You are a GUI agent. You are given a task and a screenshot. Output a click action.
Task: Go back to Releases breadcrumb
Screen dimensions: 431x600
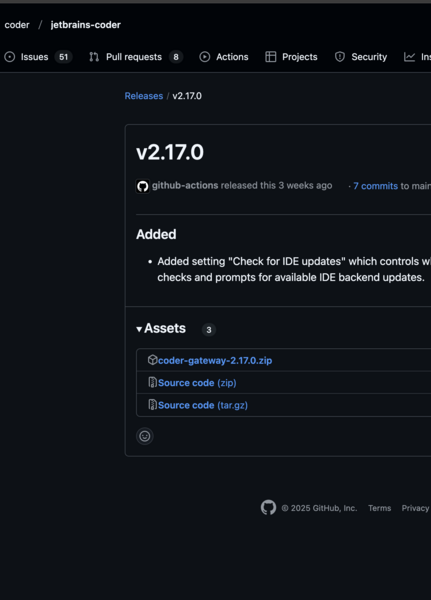[x=144, y=96]
